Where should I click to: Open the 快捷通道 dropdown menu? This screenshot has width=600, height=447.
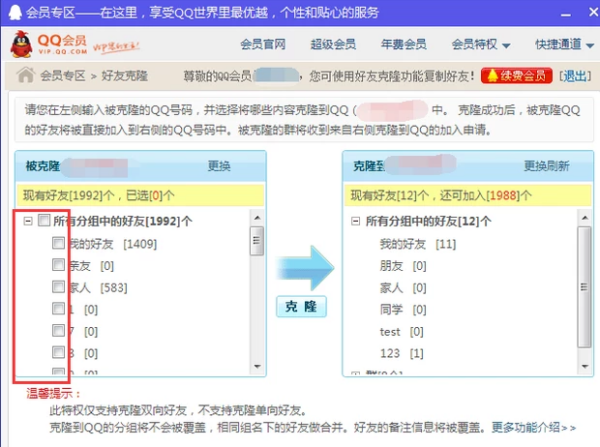[x=564, y=44]
